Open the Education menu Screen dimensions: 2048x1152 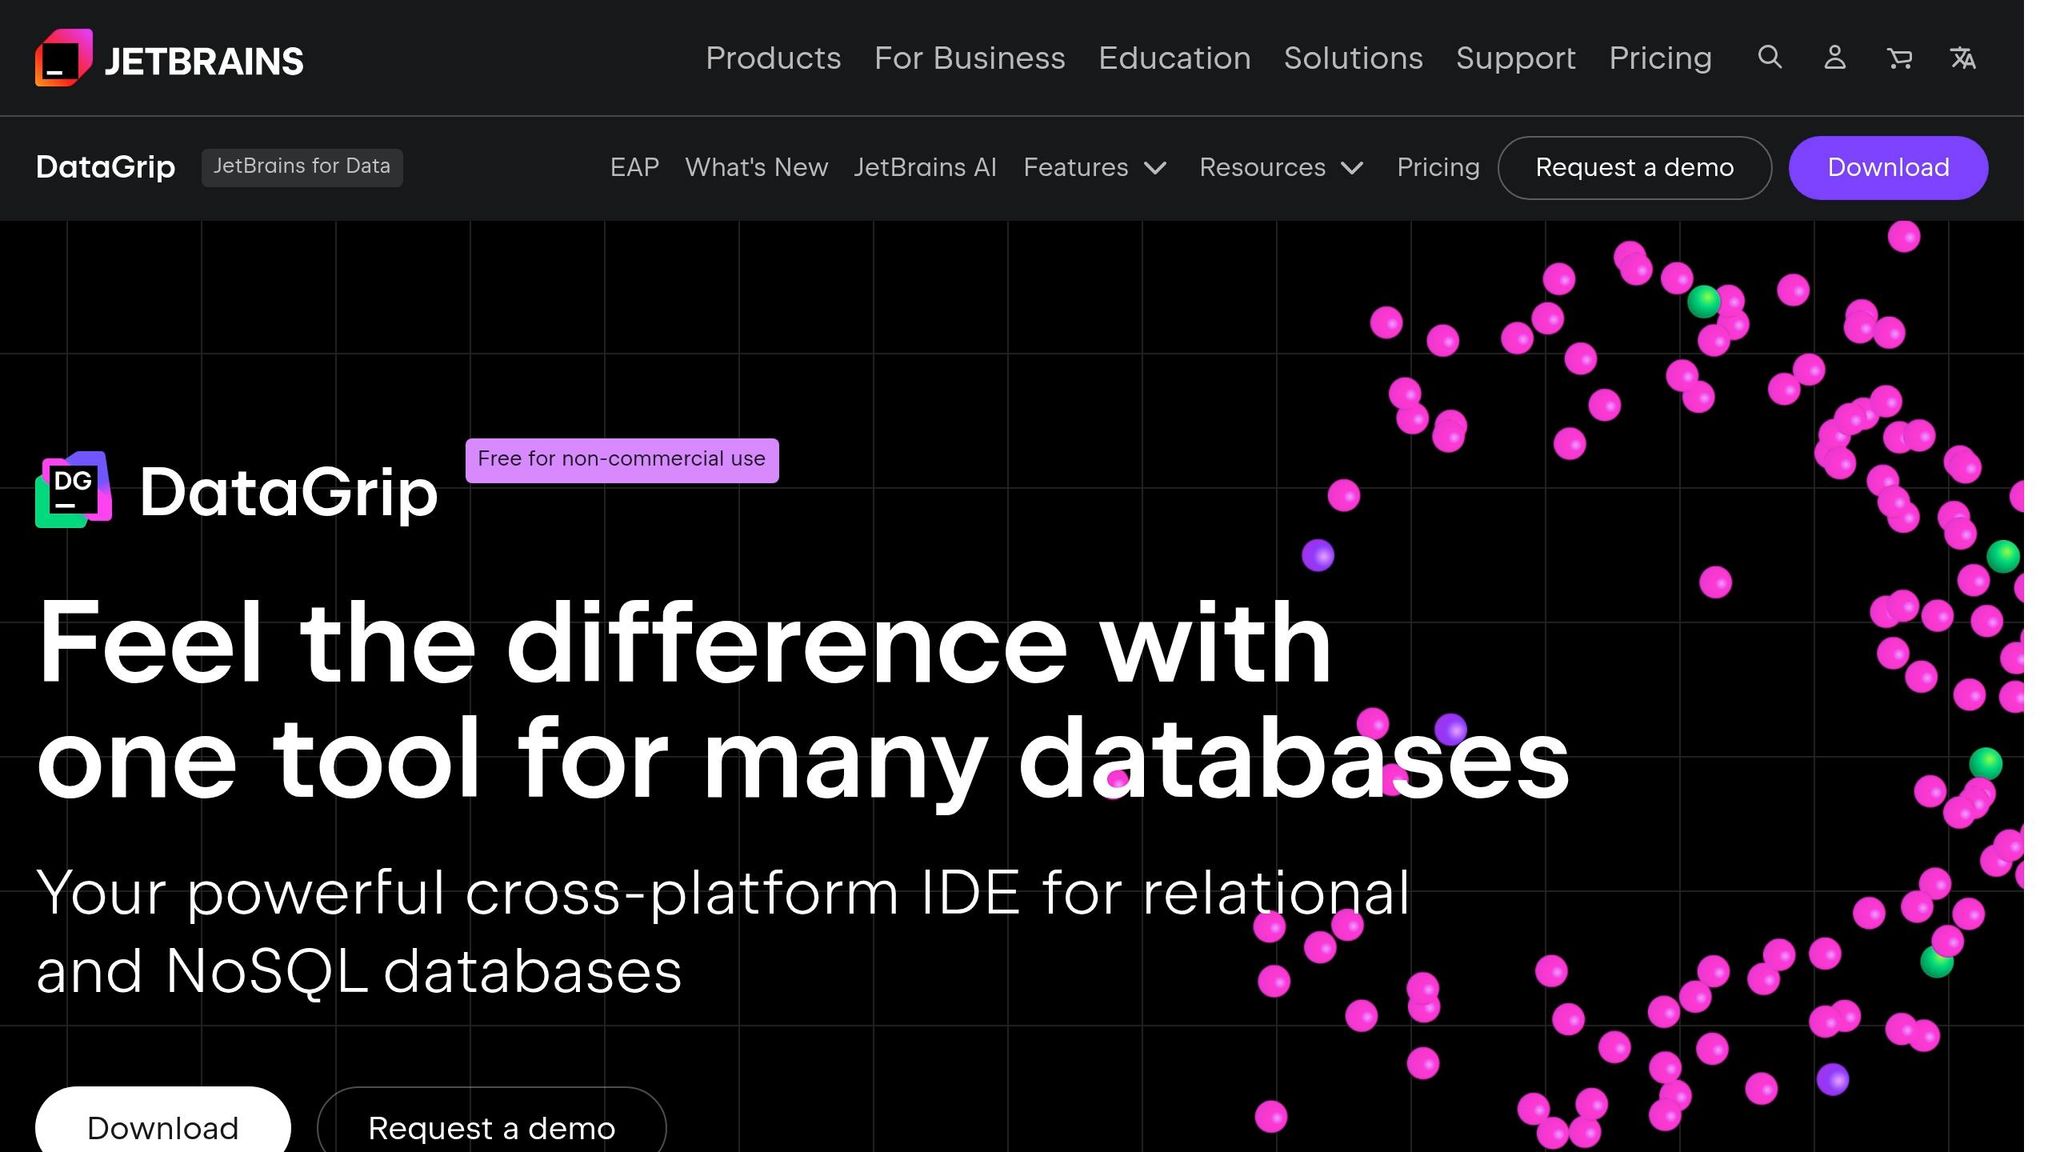click(1174, 58)
